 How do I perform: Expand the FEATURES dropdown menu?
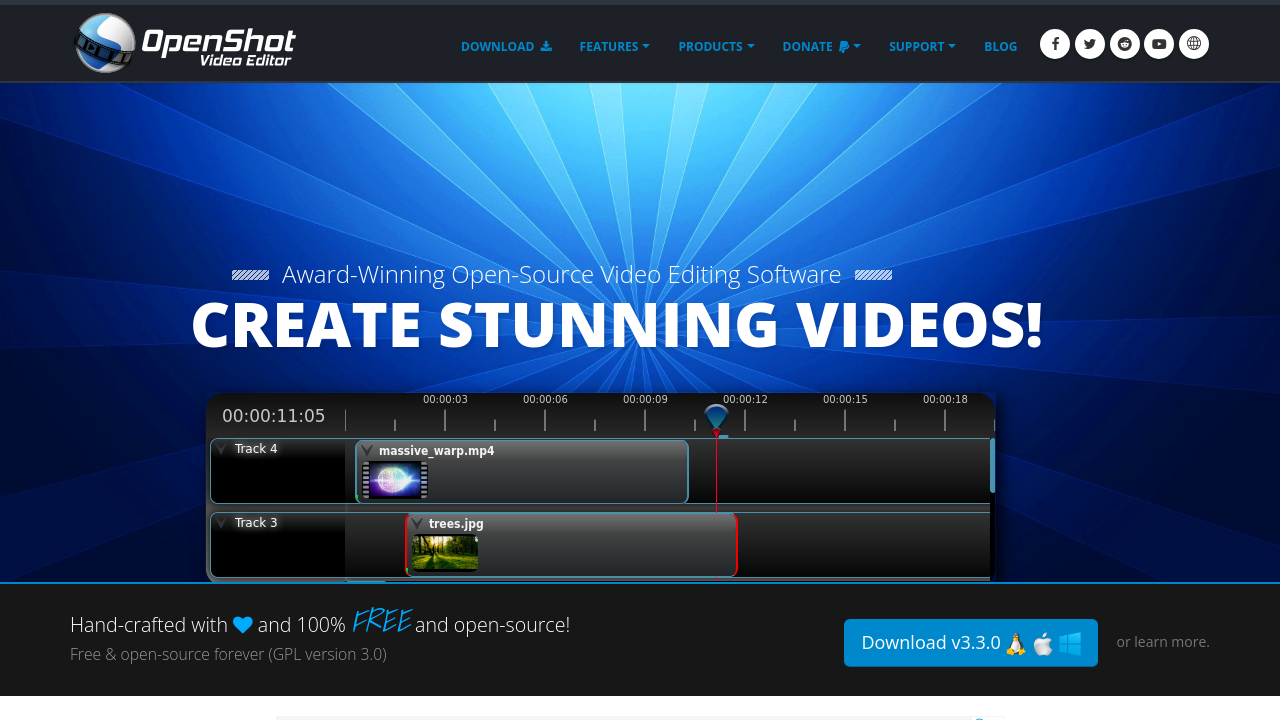[x=614, y=47]
